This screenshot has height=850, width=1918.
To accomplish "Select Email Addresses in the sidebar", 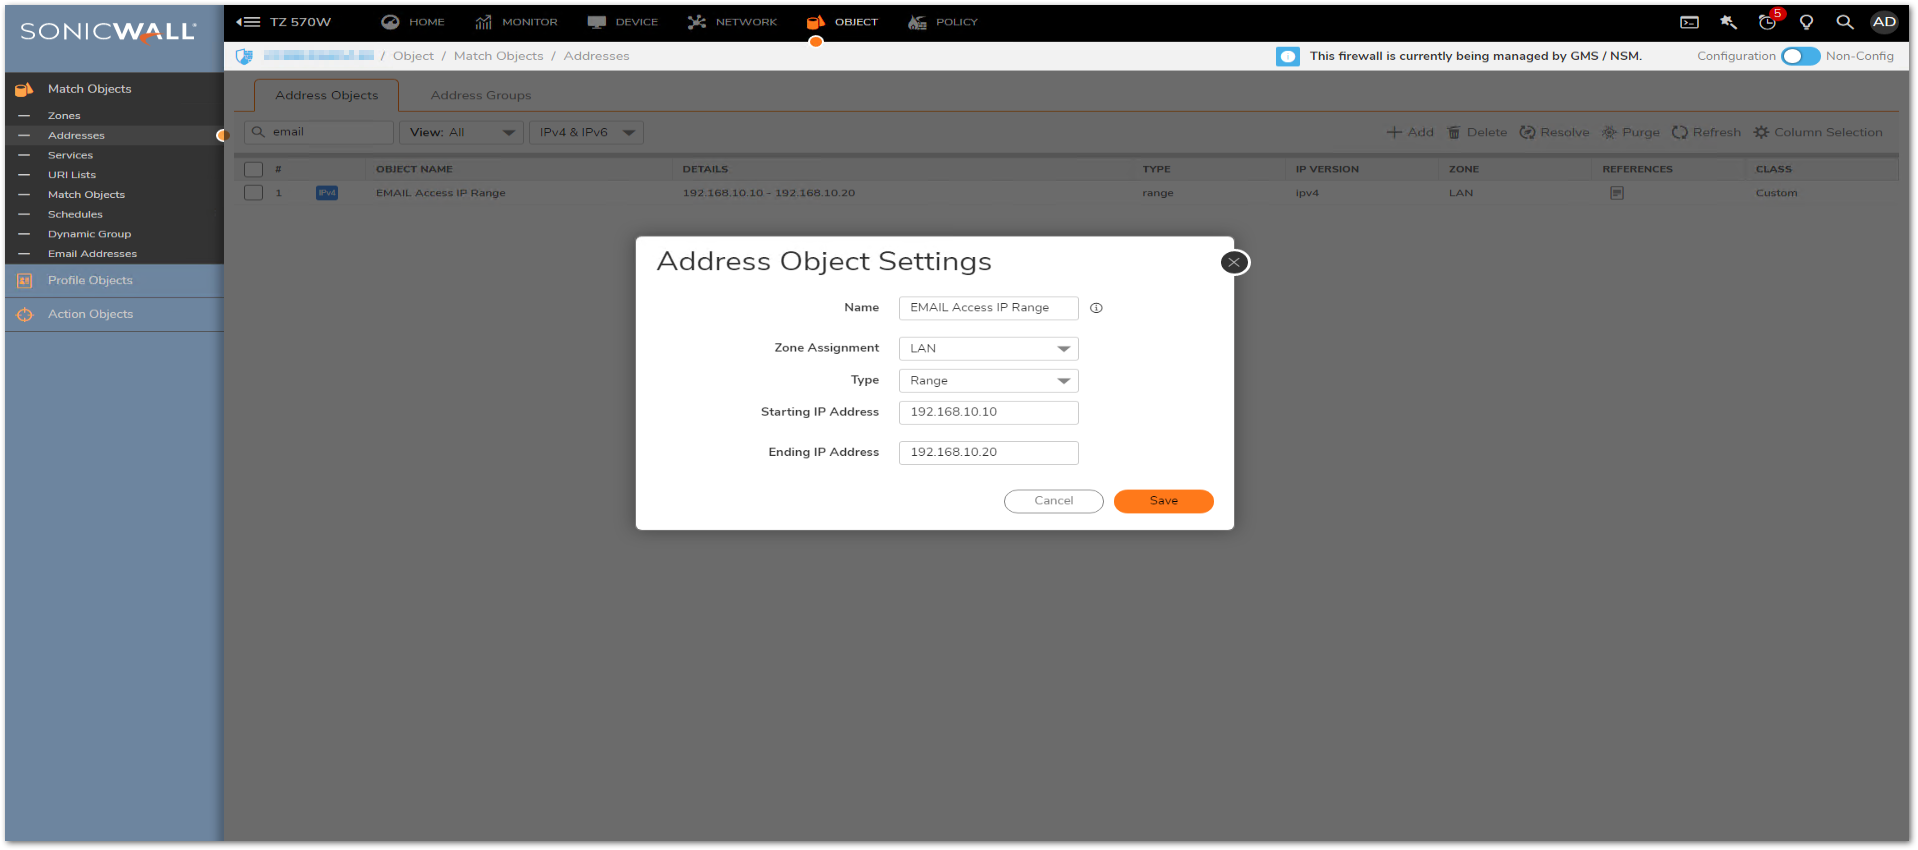I will click(92, 254).
